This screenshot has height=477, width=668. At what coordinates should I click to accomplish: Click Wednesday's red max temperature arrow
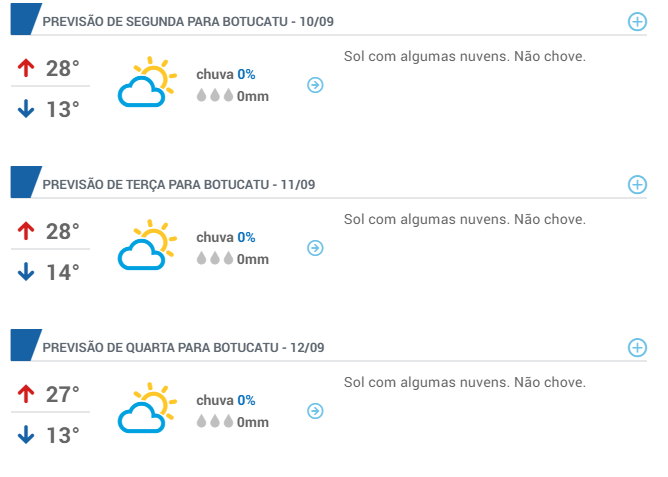pyautogui.click(x=26, y=394)
